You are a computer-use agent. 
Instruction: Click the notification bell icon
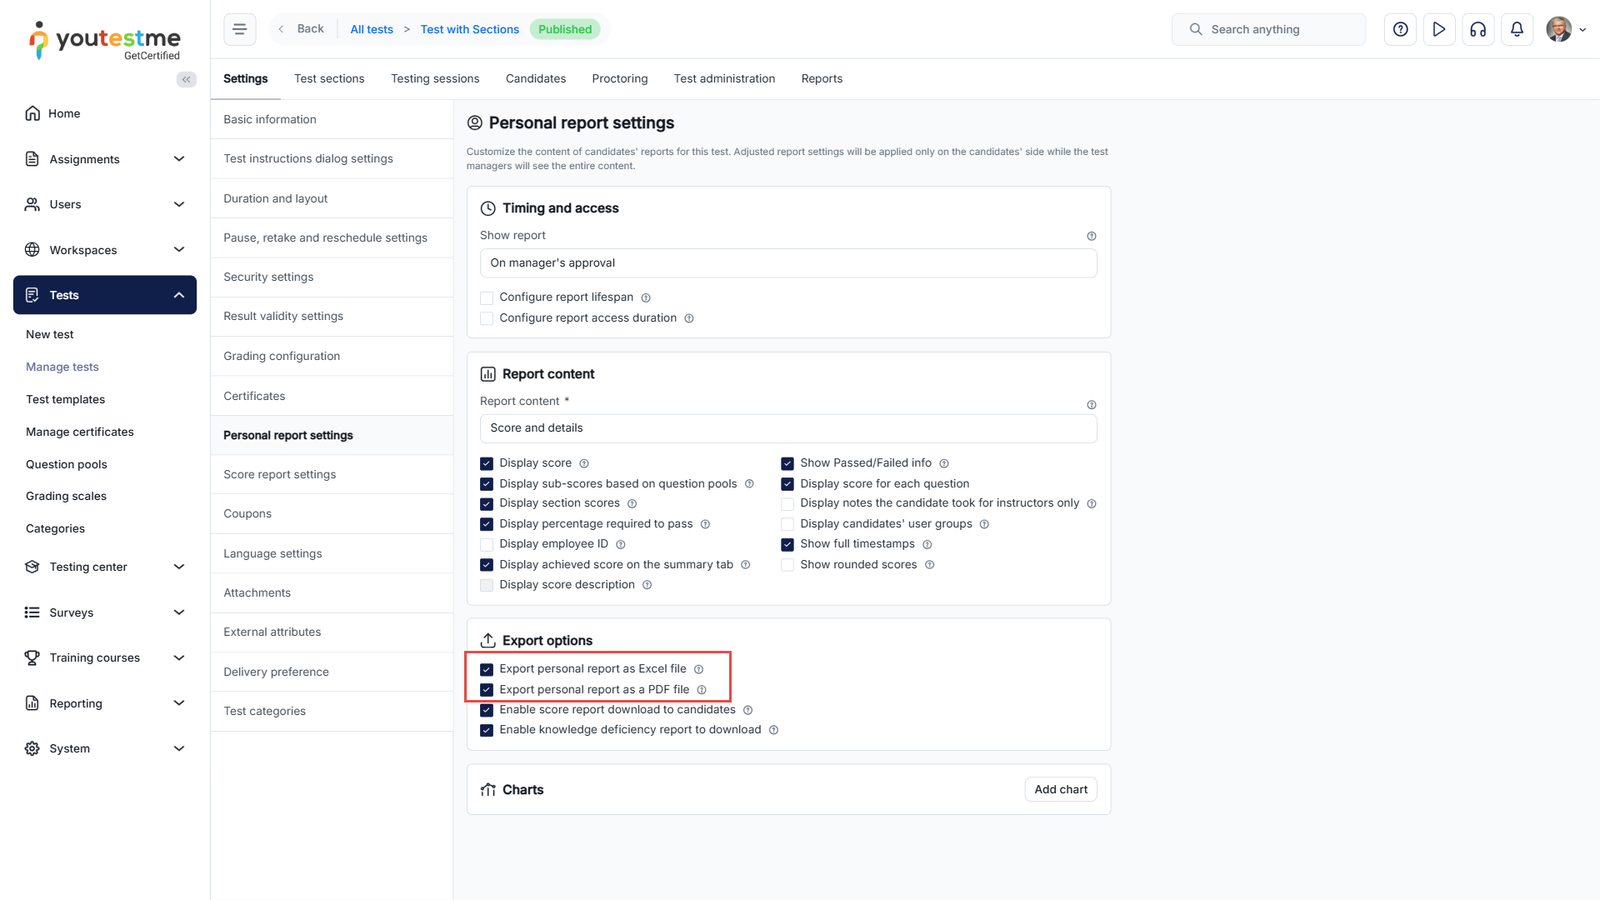point(1516,30)
